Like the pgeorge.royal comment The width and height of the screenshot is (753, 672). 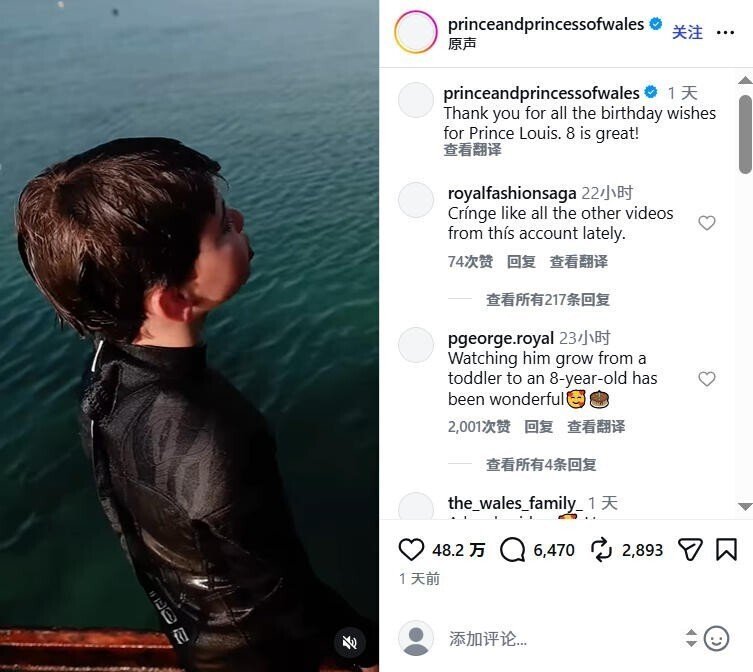point(706,379)
